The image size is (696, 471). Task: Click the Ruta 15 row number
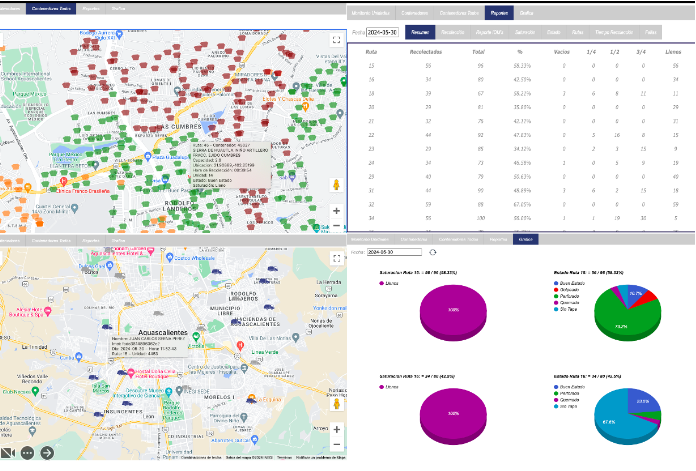tap(371, 66)
